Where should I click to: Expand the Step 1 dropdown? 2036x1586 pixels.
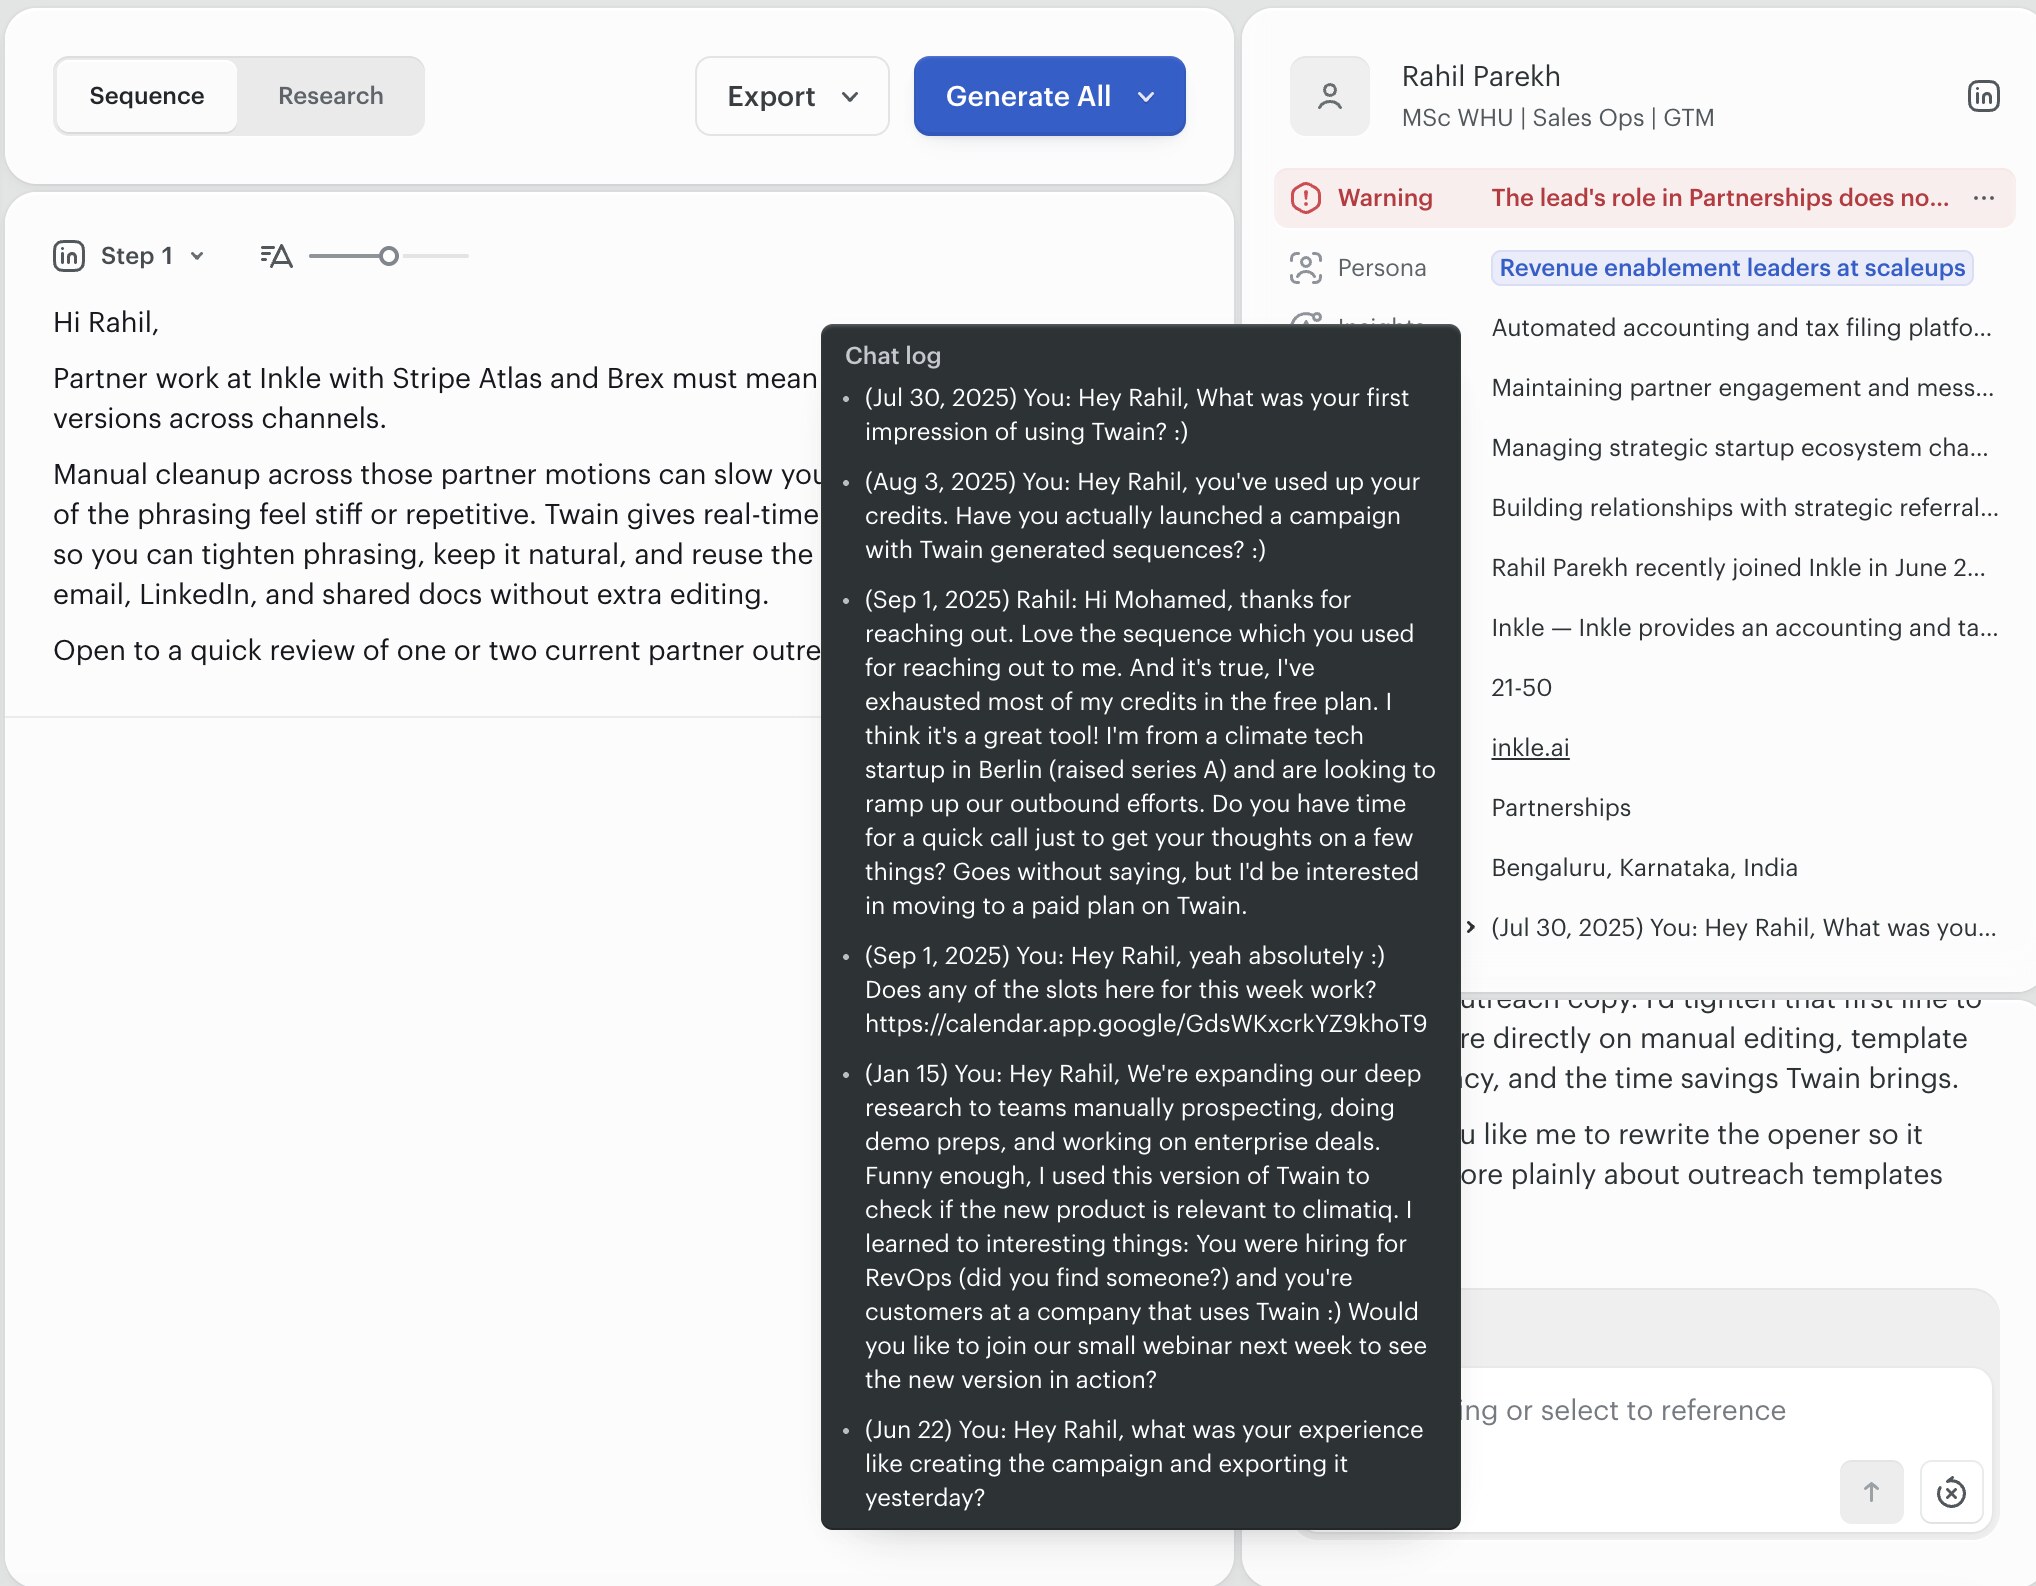coord(153,256)
